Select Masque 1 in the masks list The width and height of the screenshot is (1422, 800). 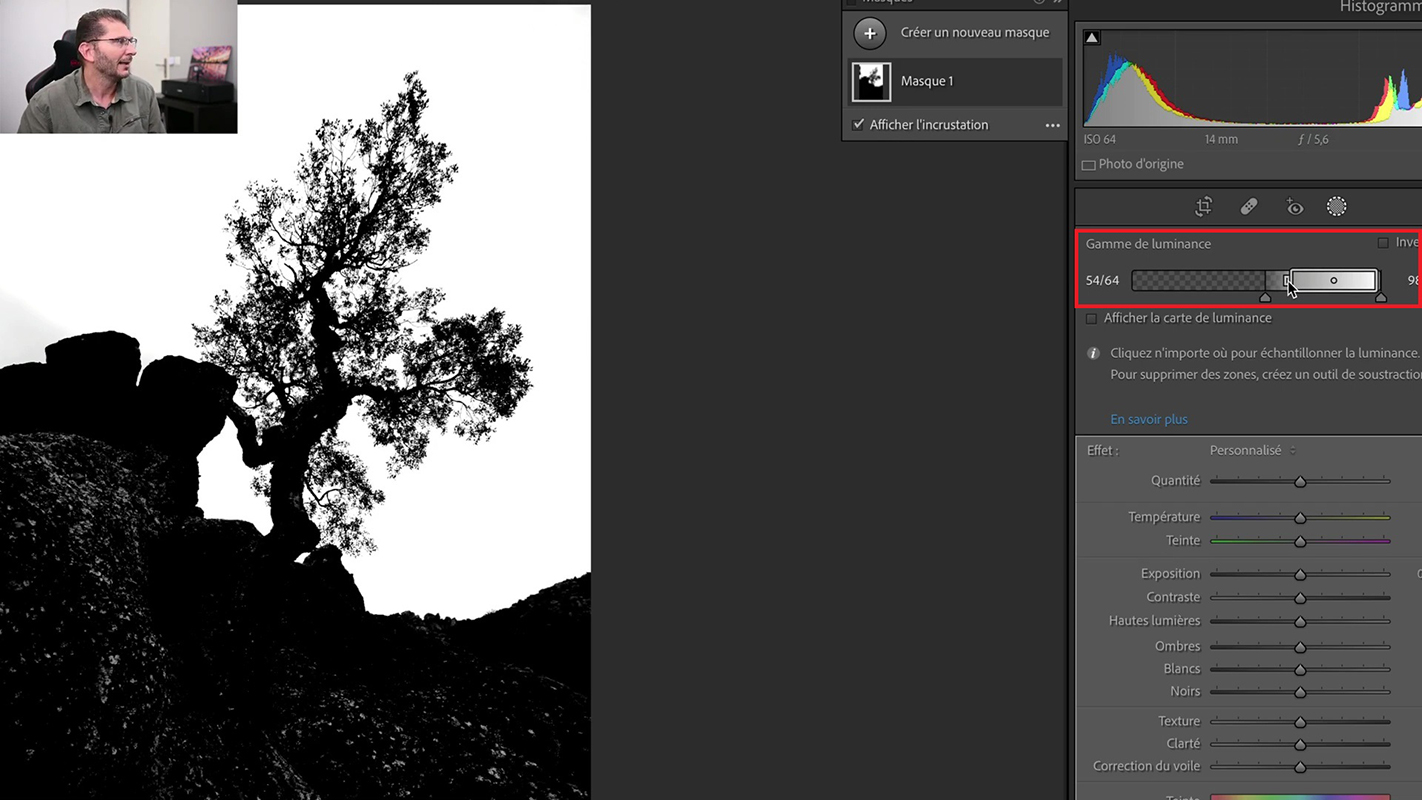(927, 81)
